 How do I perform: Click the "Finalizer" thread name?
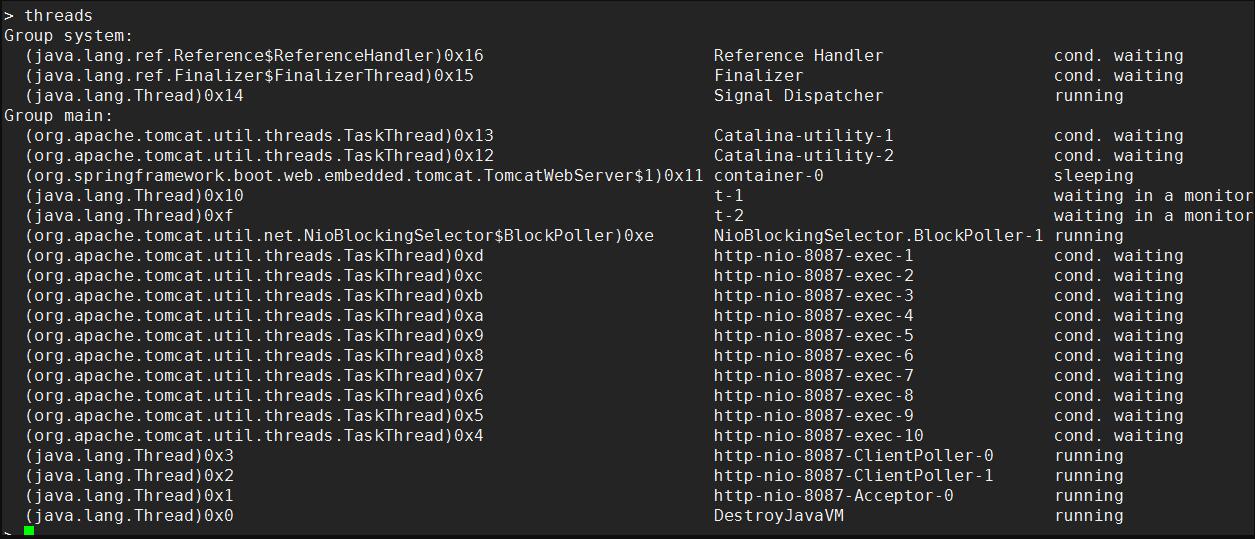(x=758, y=75)
